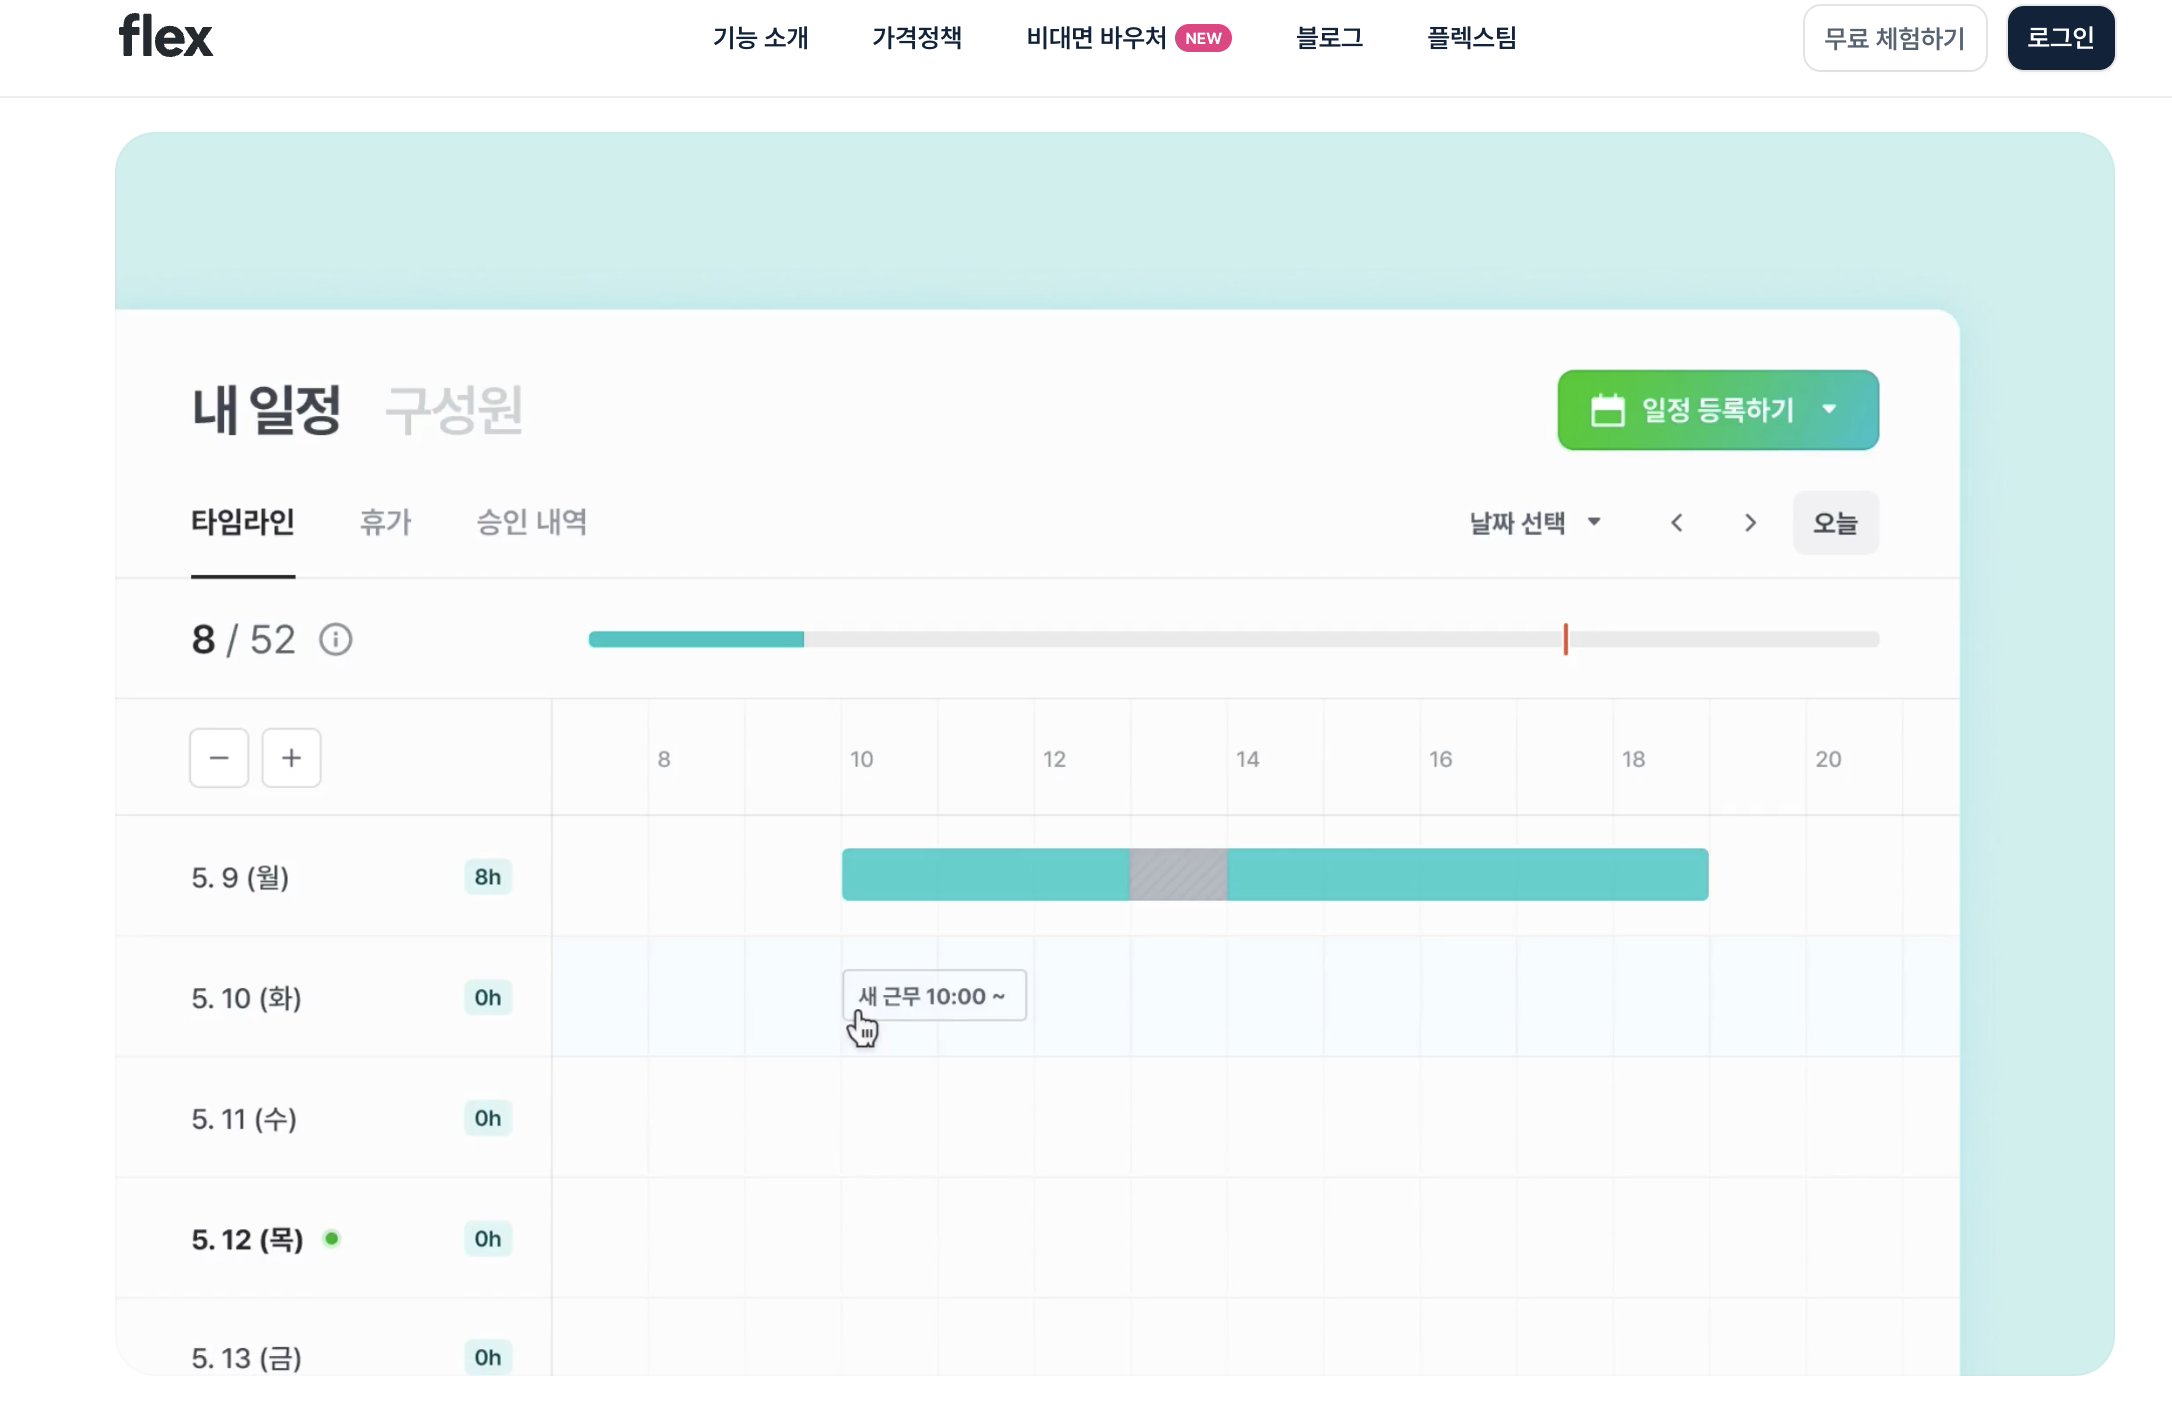Viewport: 2172px width, 1414px height.
Task: Click the minus zoom-out timeline button
Action: pos(219,758)
